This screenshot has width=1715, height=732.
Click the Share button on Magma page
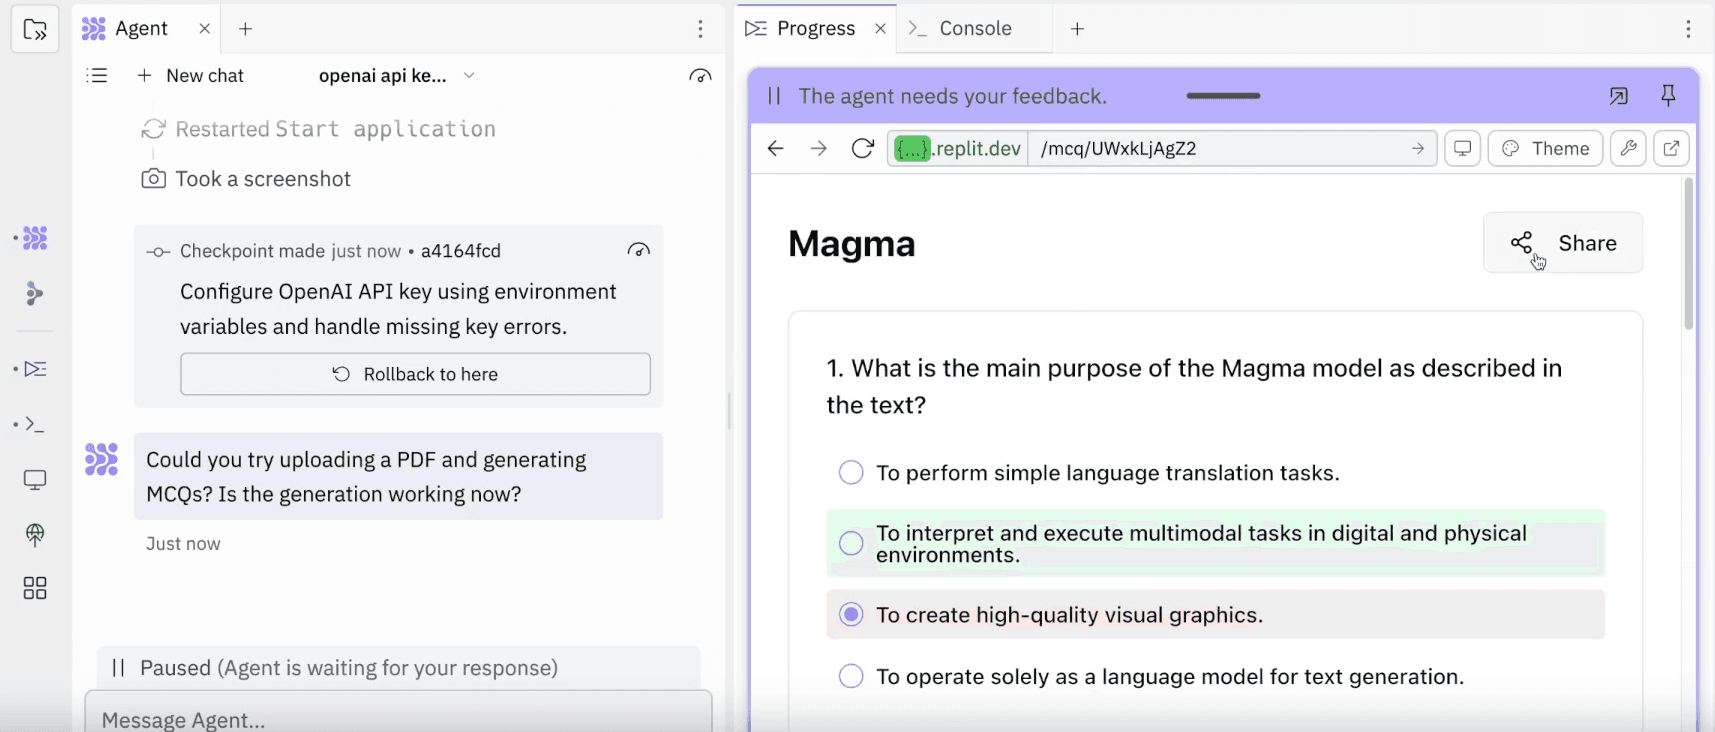1562,243
